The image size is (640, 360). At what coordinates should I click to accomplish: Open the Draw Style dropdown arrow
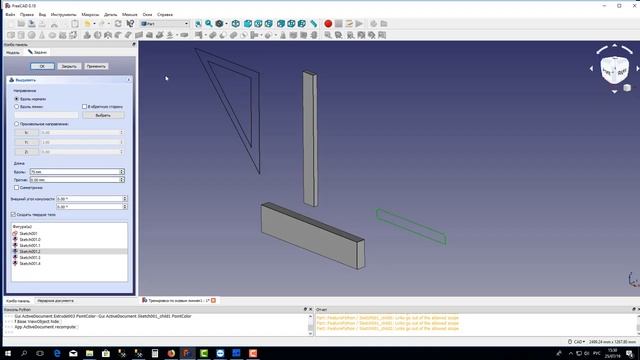pyautogui.click(x=227, y=24)
